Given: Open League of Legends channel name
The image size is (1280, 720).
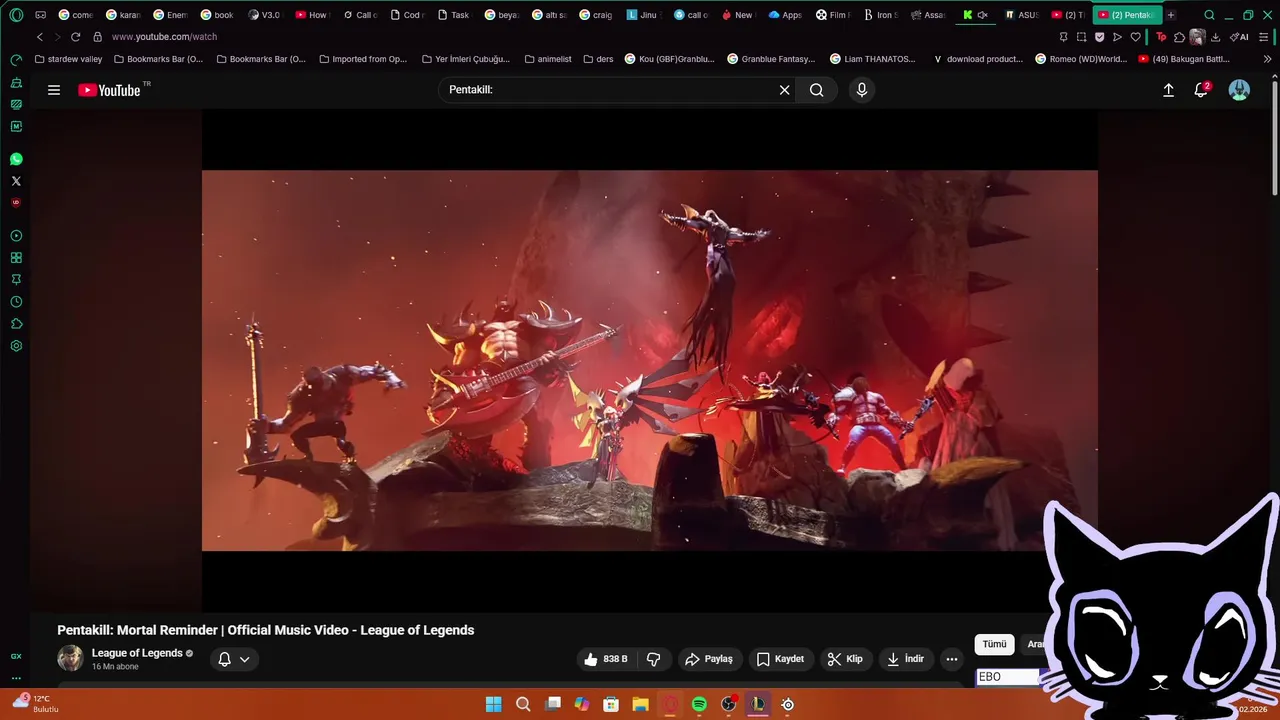Looking at the screenshot, I should pyautogui.click(x=137, y=653).
